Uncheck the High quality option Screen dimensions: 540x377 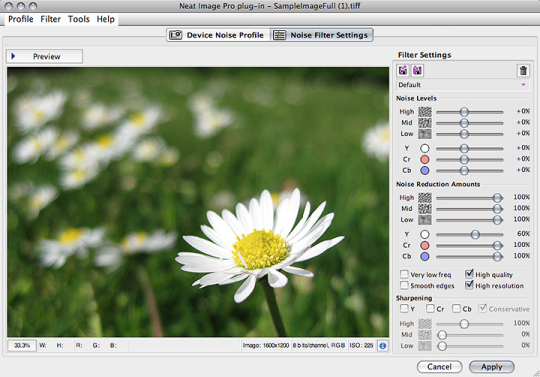(469, 274)
